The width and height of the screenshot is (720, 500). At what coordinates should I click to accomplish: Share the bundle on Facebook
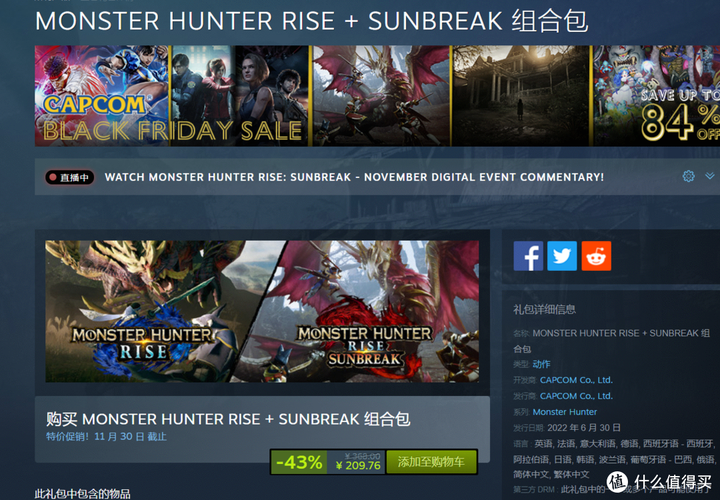[x=528, y=256]
